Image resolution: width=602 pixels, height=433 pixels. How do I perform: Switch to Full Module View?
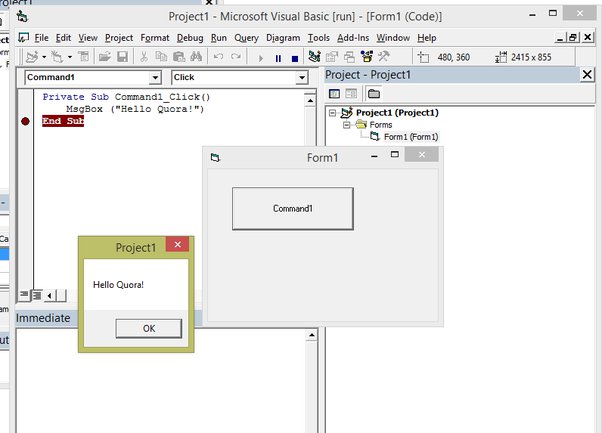[36, 294]
